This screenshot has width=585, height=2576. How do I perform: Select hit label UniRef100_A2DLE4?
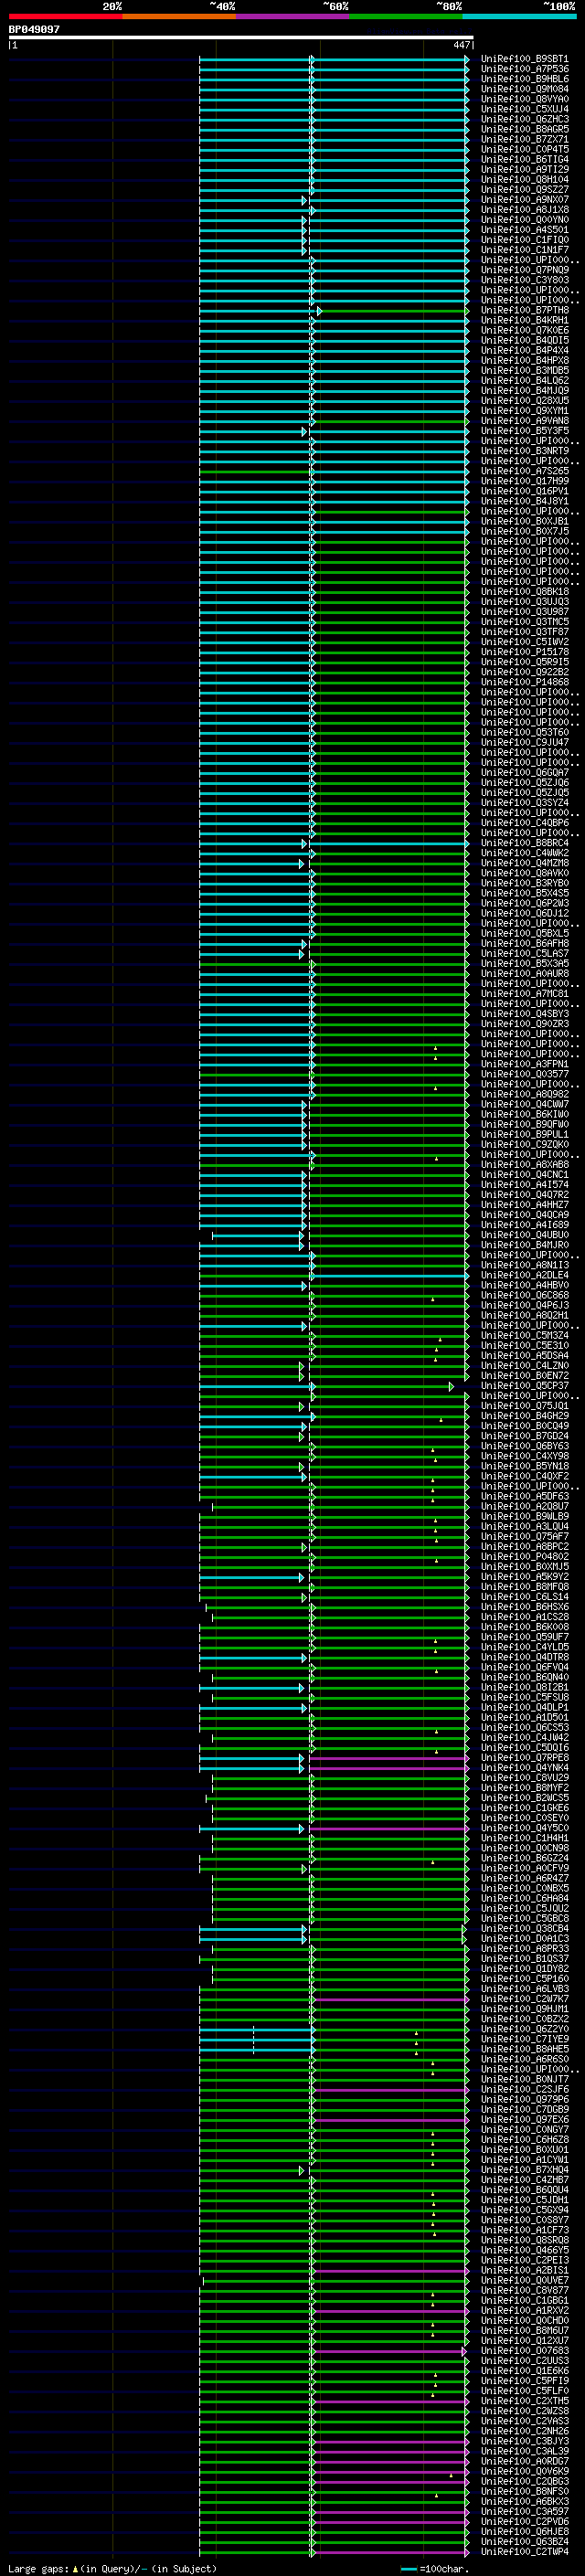coord(525,1275)
